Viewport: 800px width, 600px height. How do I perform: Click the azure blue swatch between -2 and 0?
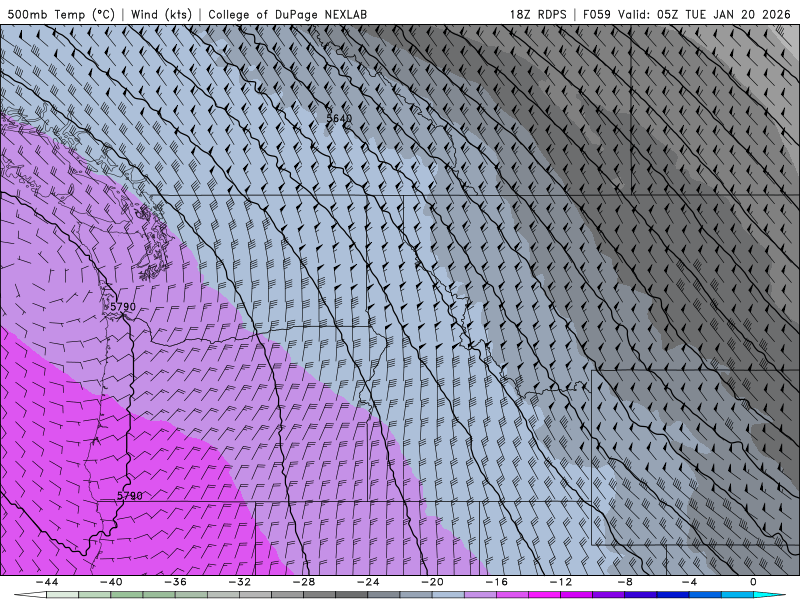(x=737, y=595)
